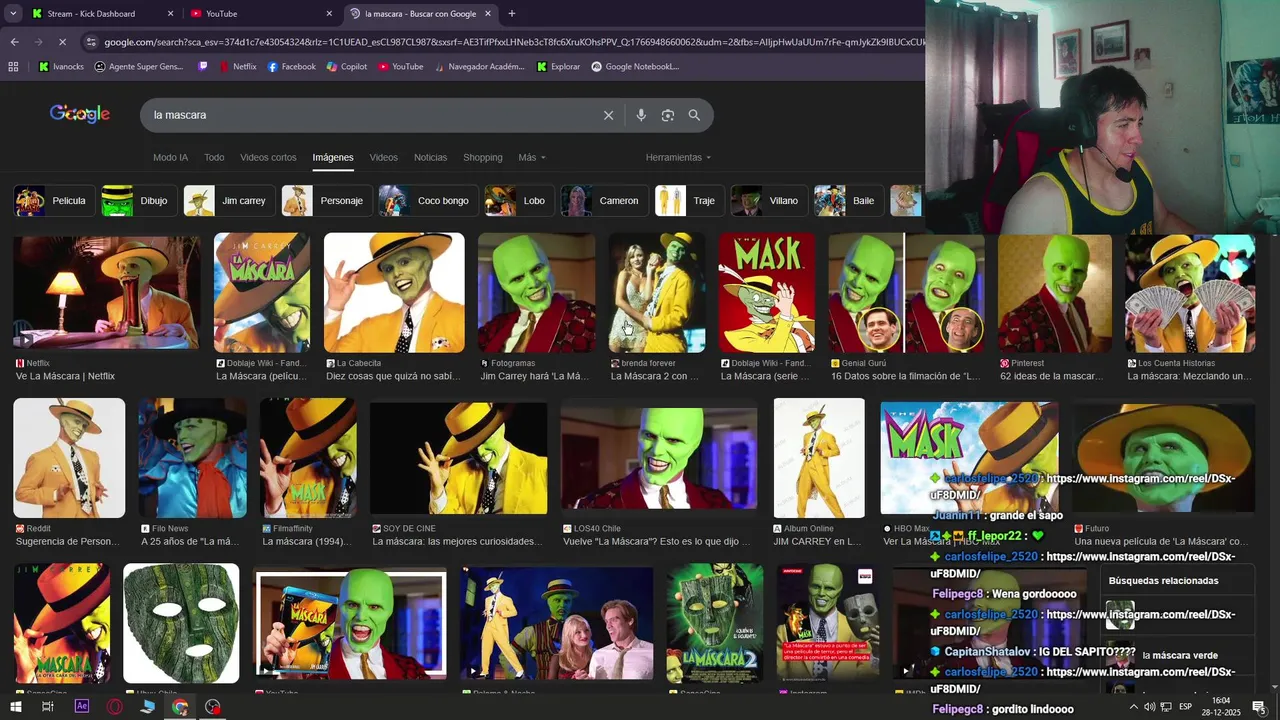Screen dimensions: 1280x720
Task: Open the notification center icon
Action: pos(1259,707)
